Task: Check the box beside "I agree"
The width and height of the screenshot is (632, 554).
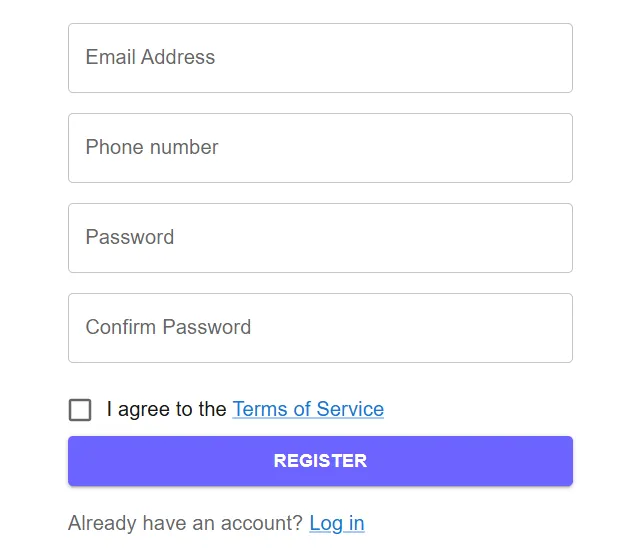Action: (x=80, y=410)
